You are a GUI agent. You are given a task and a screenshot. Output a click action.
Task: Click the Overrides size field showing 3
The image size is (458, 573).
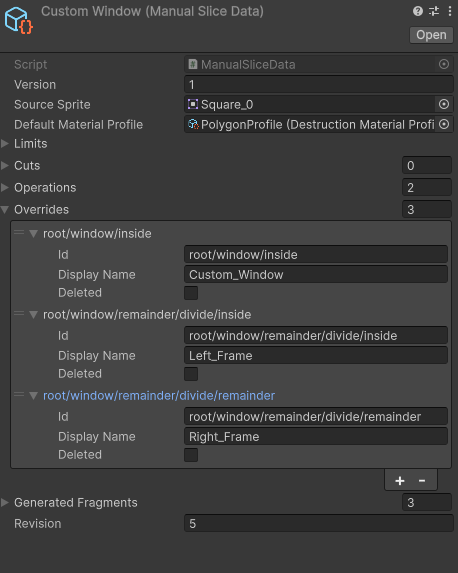point(427,209)
